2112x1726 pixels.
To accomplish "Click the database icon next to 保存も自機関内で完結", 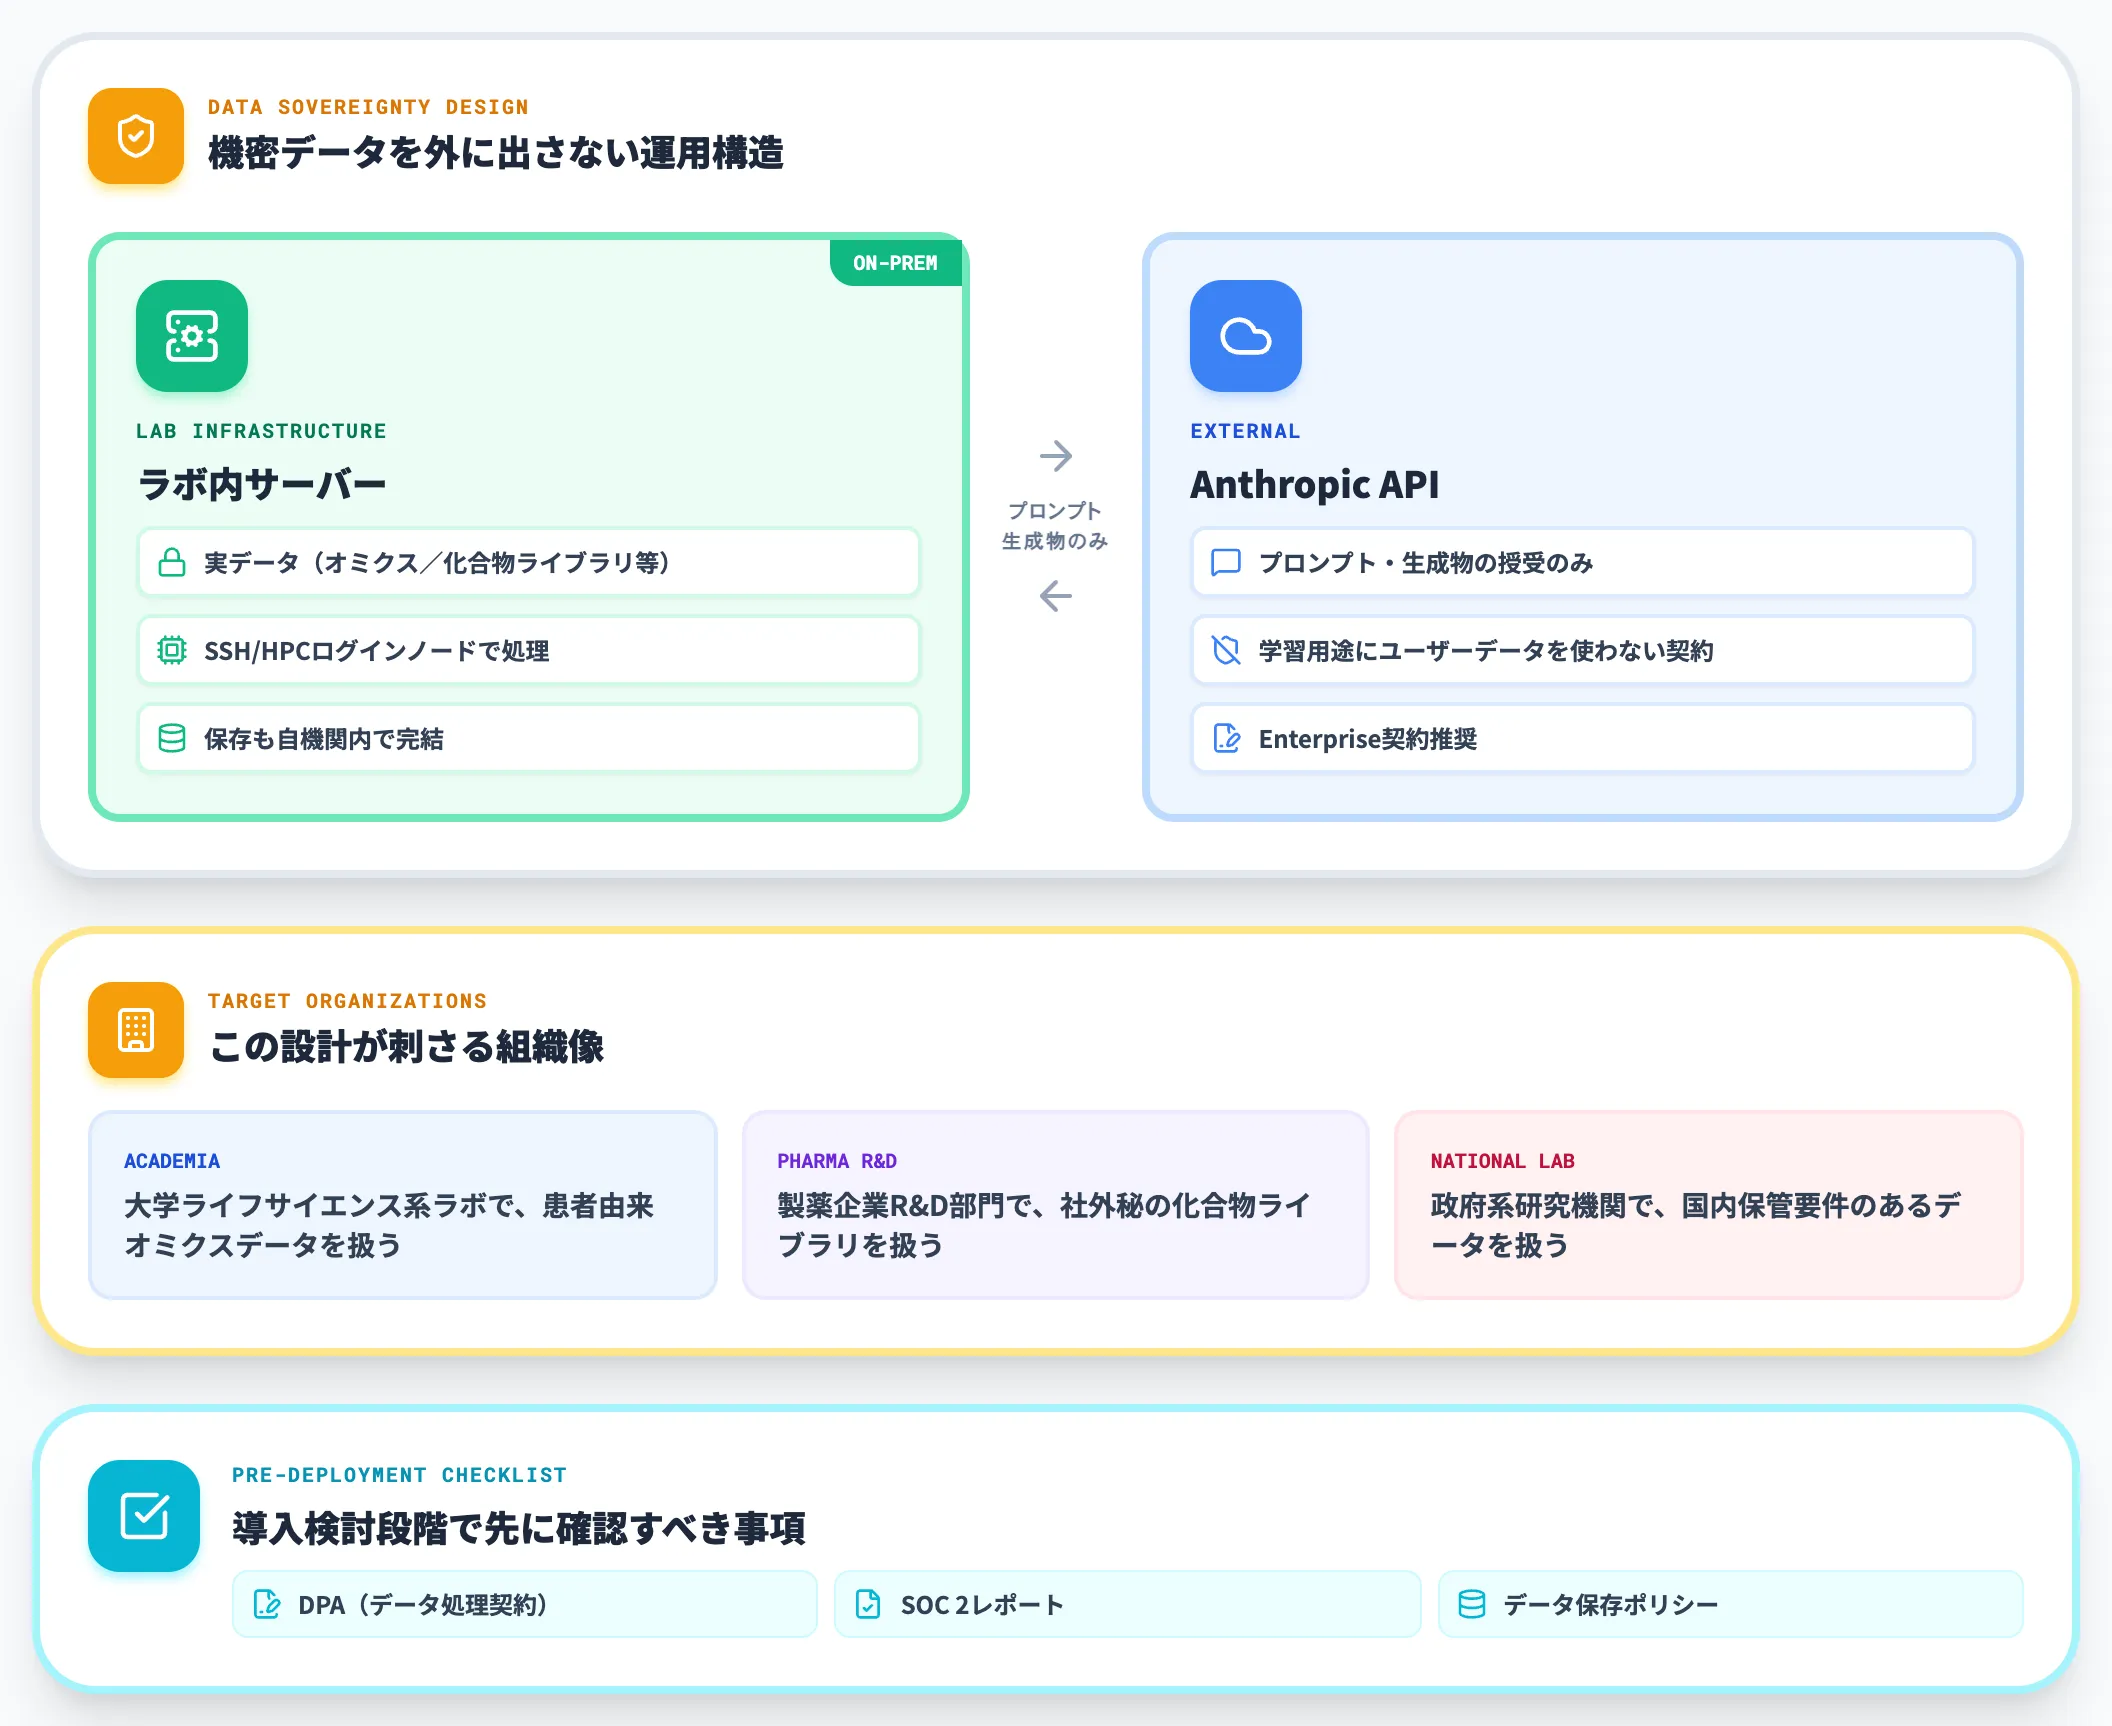I will [x=172, y=739].
